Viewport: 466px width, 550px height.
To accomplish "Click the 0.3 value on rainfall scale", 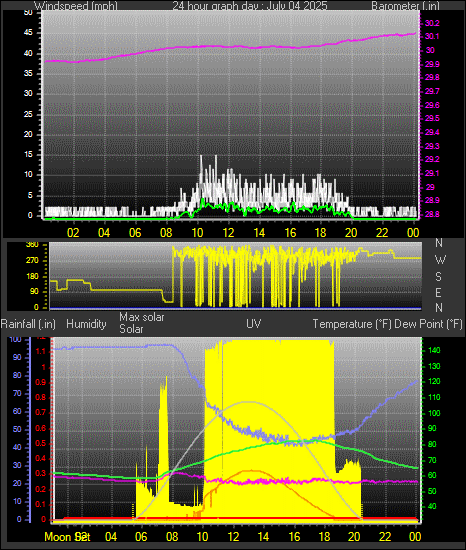I will pyautogui.click(x=41, y=474).
